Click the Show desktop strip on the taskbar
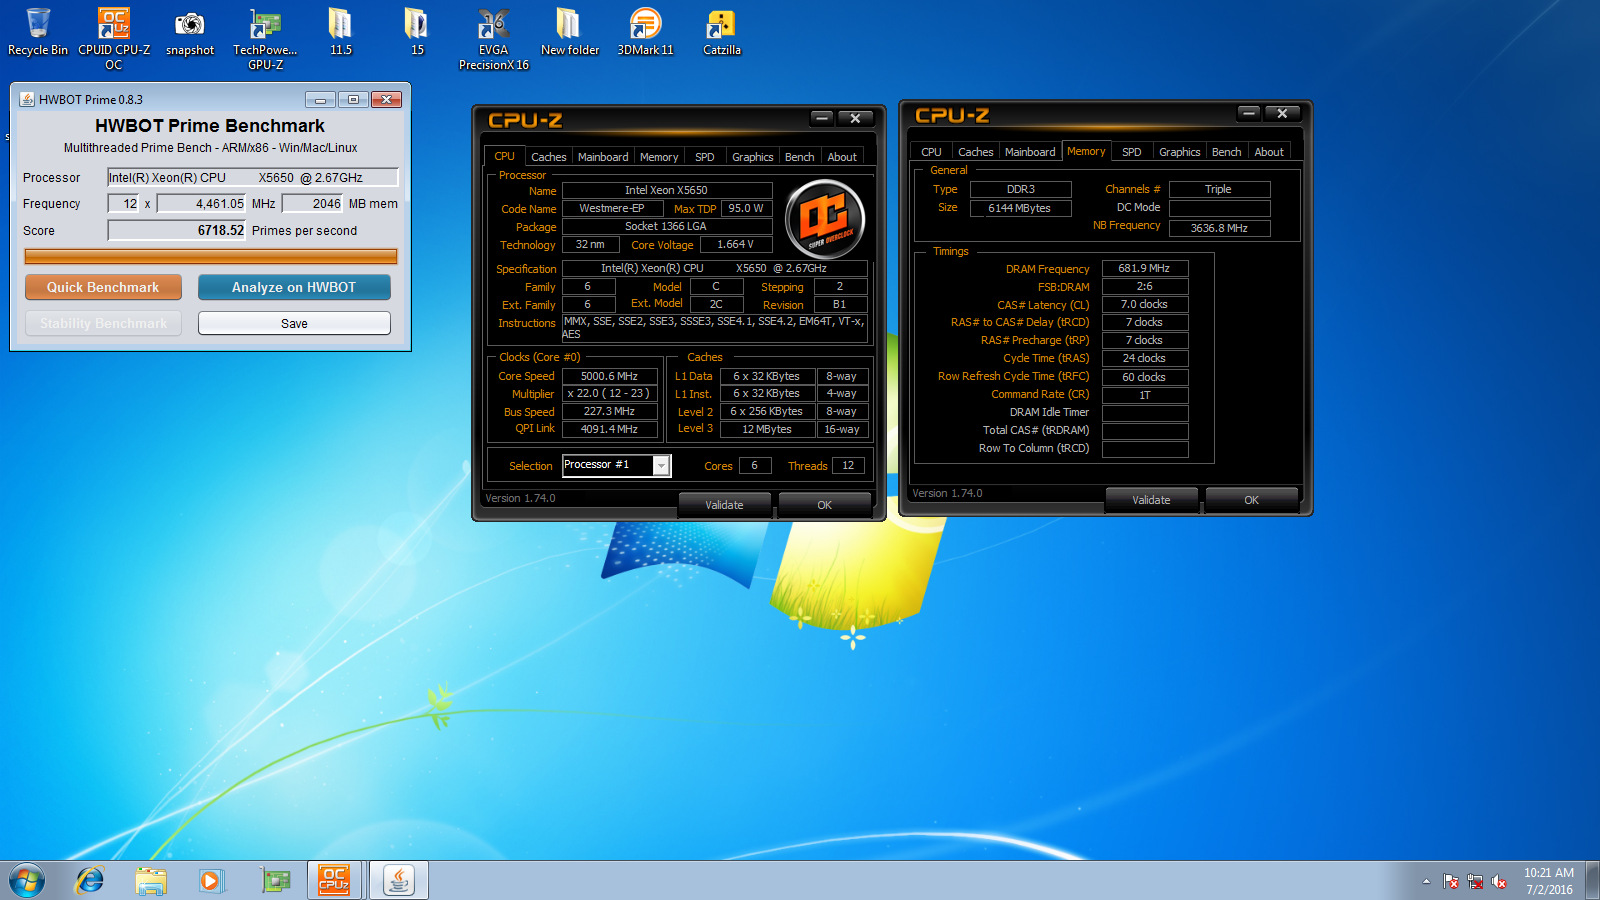The height and width of the screenshot is (900, 1600). pyautogui.click(x=1592, y=881)
